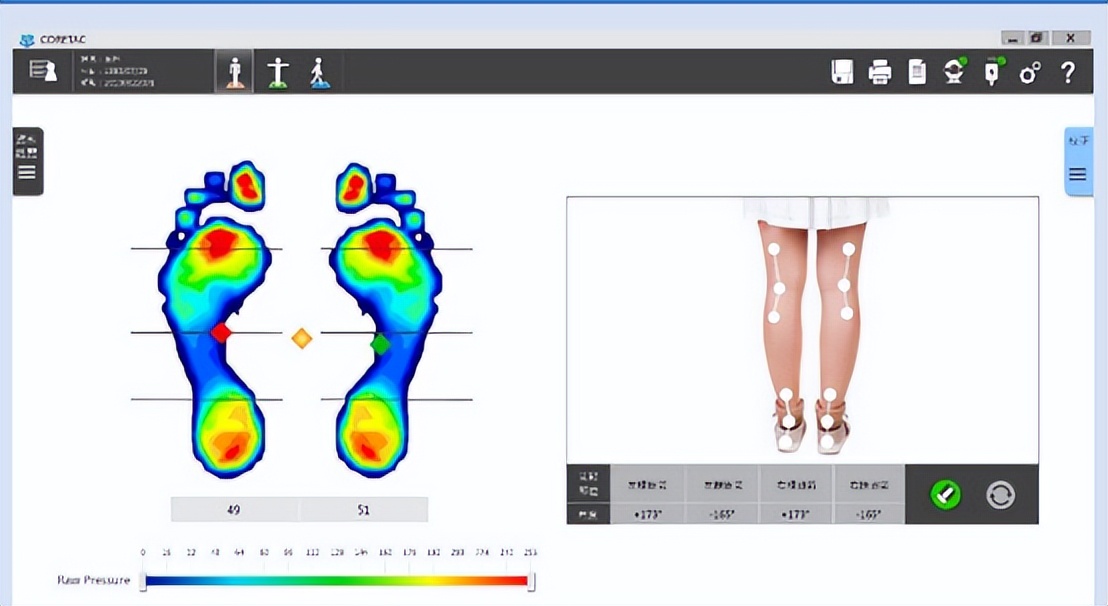Click the patient info text in toolbar

(x=117, y=71)
